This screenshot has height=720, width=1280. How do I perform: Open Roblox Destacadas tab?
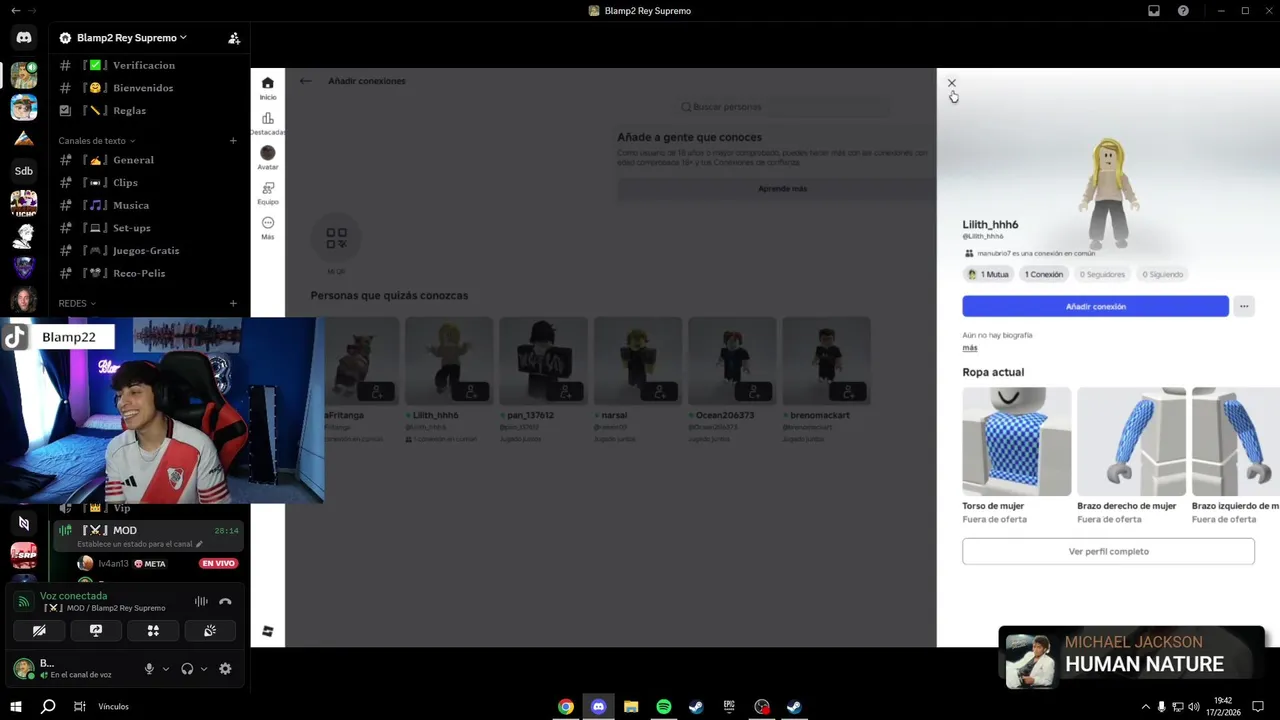click(x=267, y=124)
